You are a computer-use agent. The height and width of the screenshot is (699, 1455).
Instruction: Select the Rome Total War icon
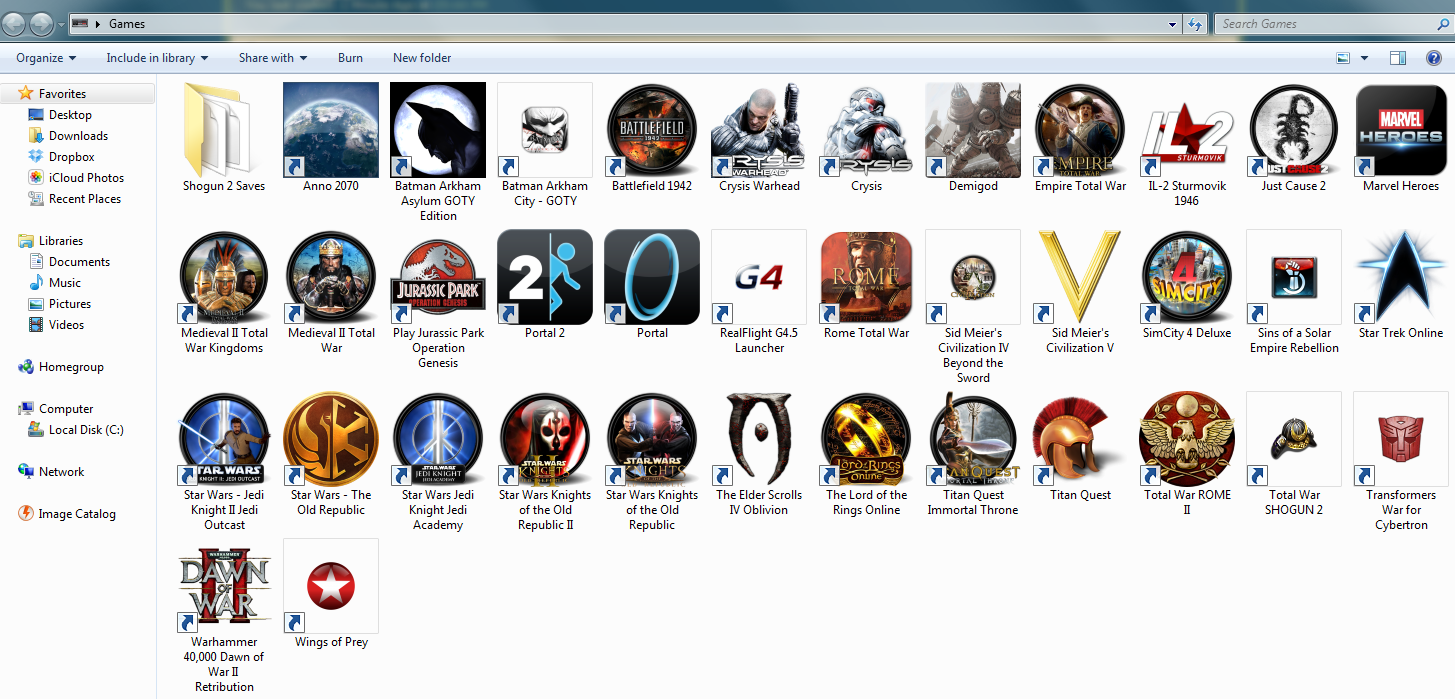(x=866, y=277)
